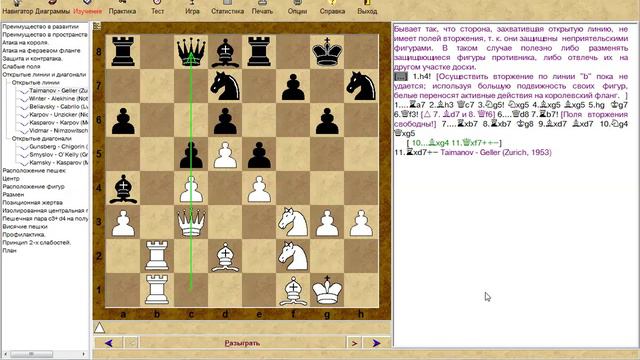640x360 pixels.
Task: Open Опции settings
Action: (297, 8)
